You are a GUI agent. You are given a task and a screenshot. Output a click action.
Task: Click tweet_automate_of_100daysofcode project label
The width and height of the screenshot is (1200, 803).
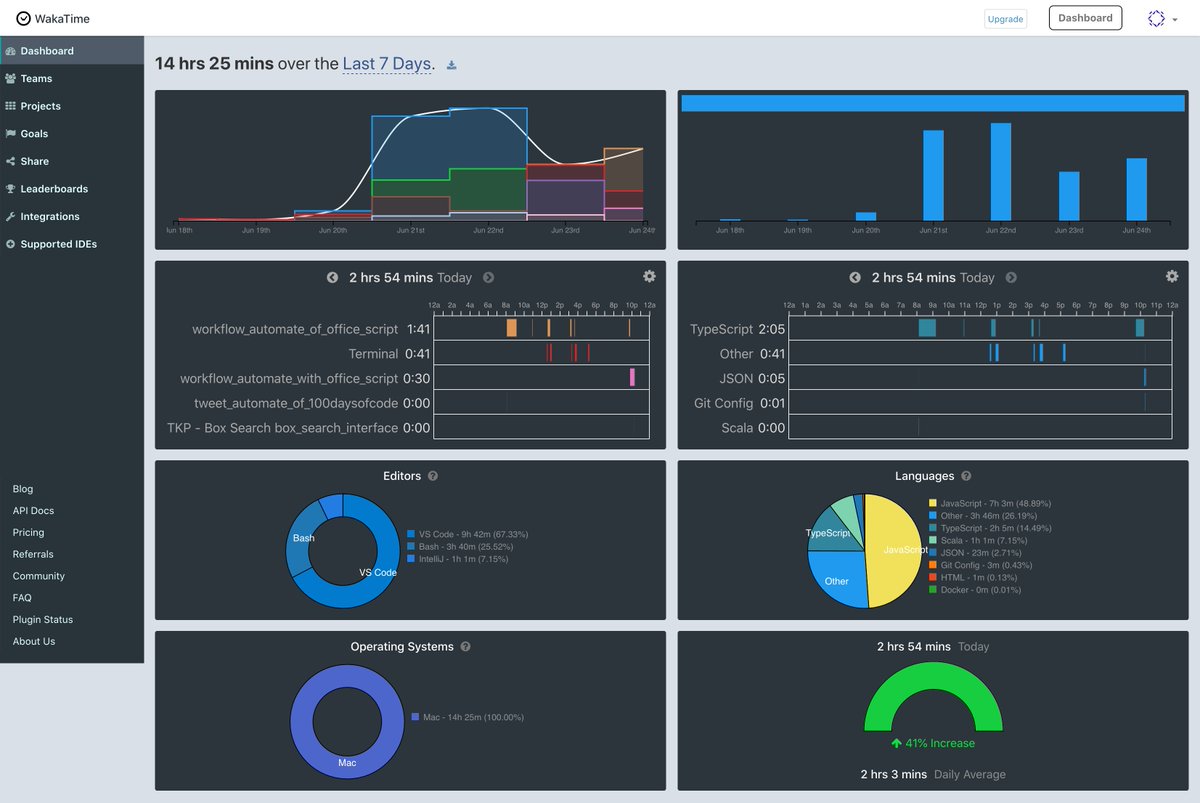(296, 403)
